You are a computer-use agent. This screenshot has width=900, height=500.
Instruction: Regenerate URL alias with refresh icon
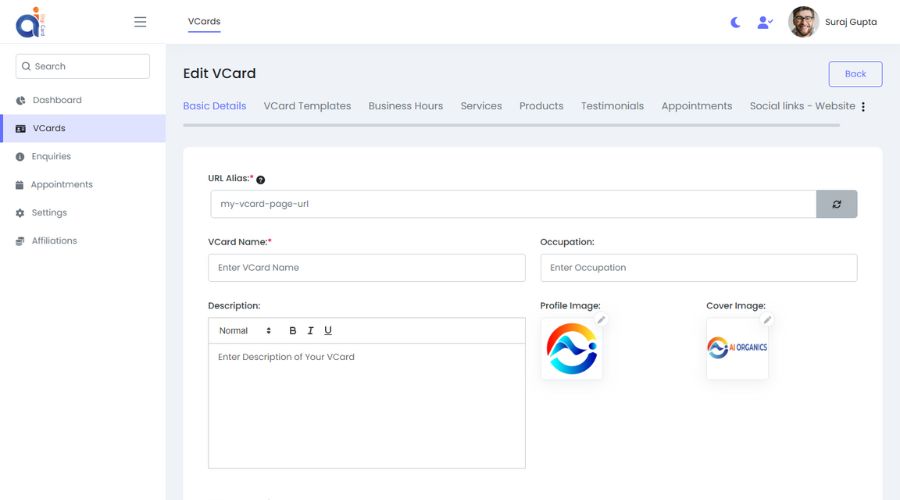[x=836, y=204]
